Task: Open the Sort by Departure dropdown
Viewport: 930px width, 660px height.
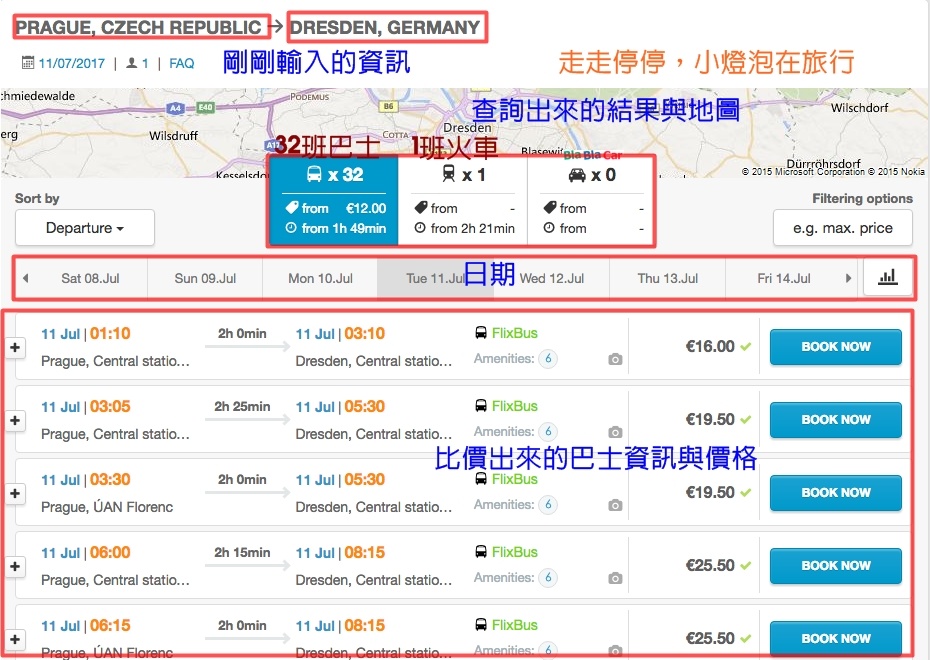Action: coord(85,228)
